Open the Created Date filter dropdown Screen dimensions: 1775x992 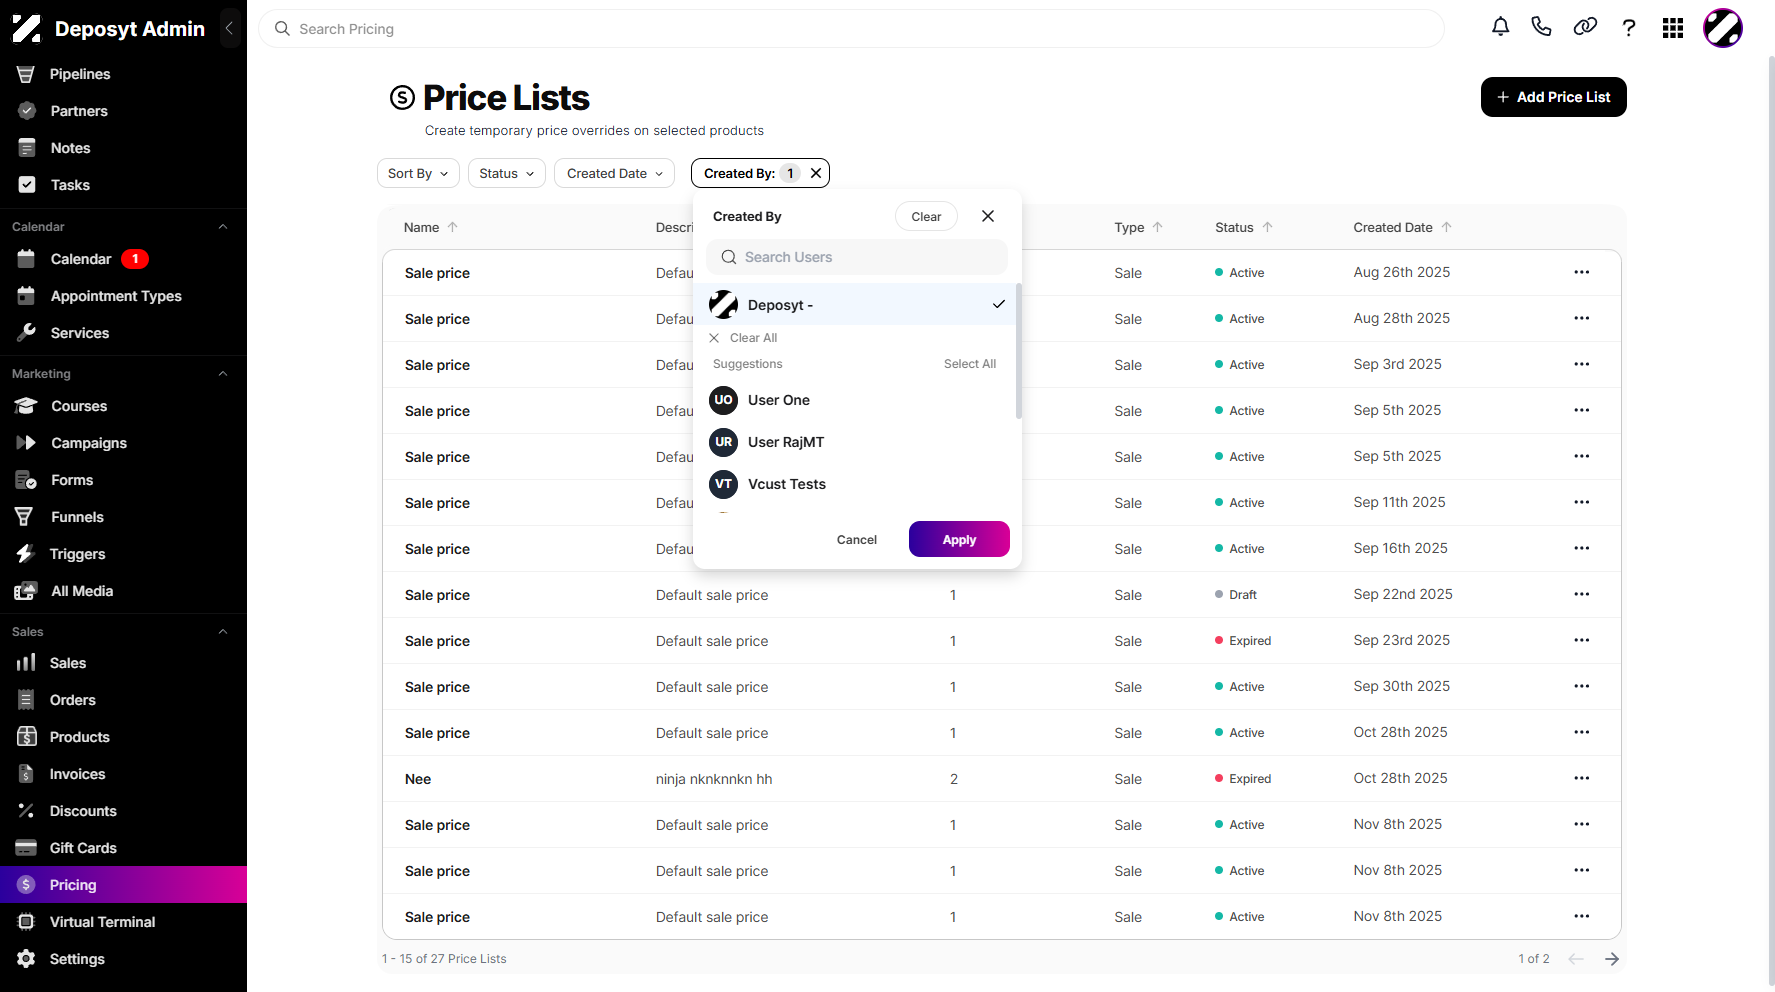[x=615, y=173]
